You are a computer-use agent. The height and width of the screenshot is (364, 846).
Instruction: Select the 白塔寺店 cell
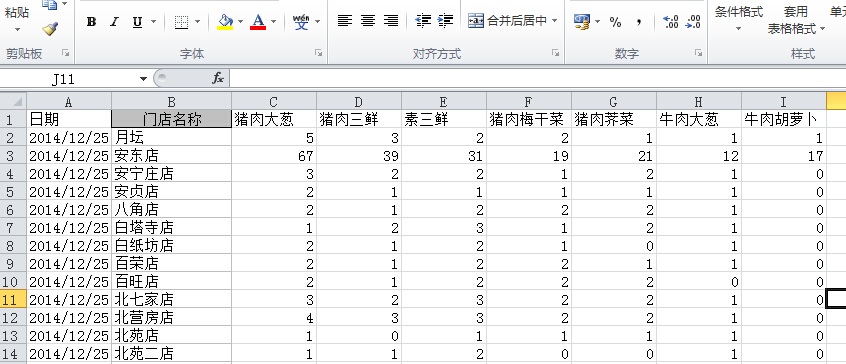pyautogui.click(x=172, y=227)
